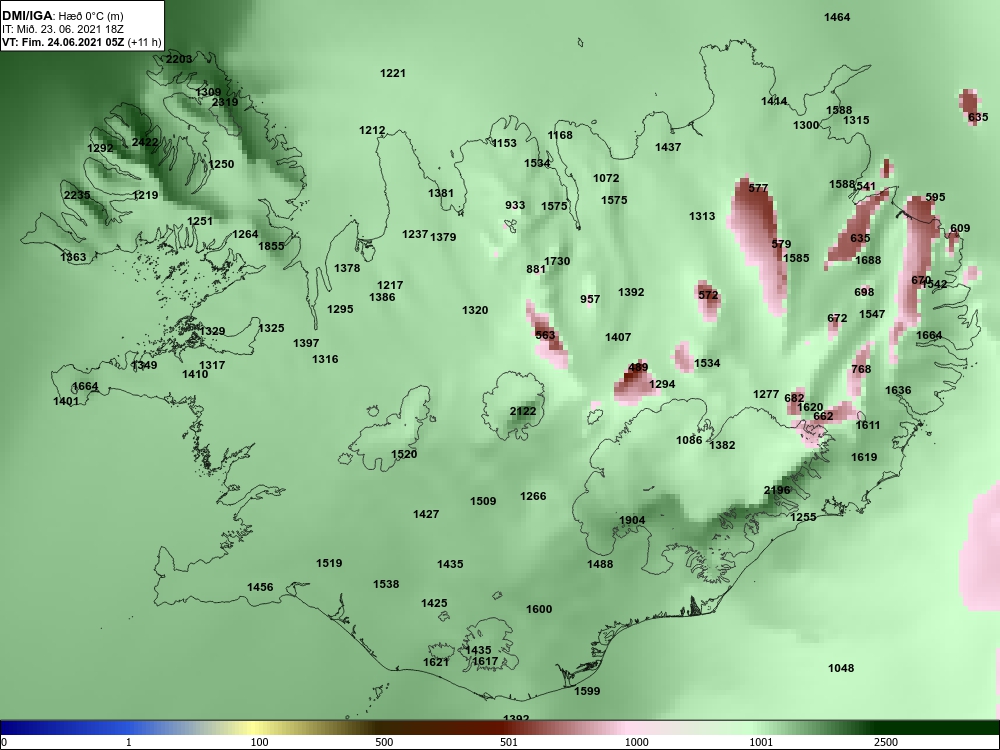Click the 2122 value on the glacier
This screenshot has height=750, width=1000.
[523, 411]
